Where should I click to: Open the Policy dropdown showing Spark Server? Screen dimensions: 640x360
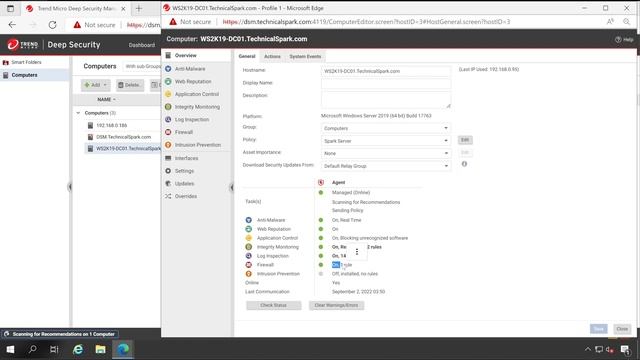pos(386,141)
